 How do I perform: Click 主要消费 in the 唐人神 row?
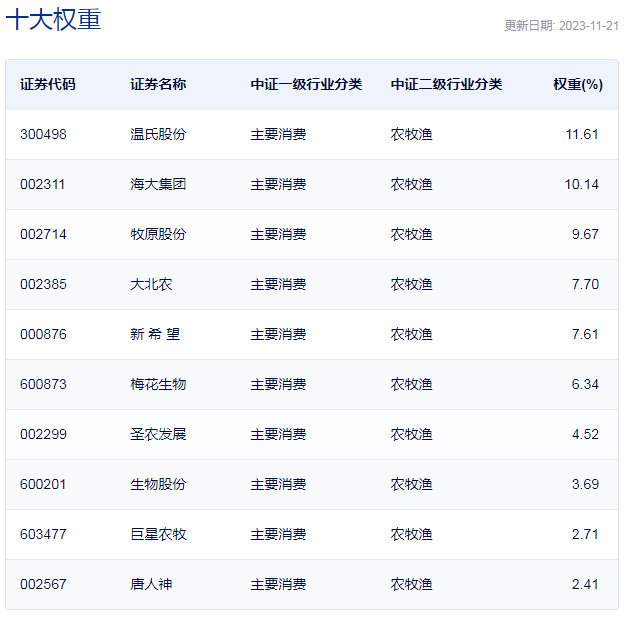coord(278,584)
